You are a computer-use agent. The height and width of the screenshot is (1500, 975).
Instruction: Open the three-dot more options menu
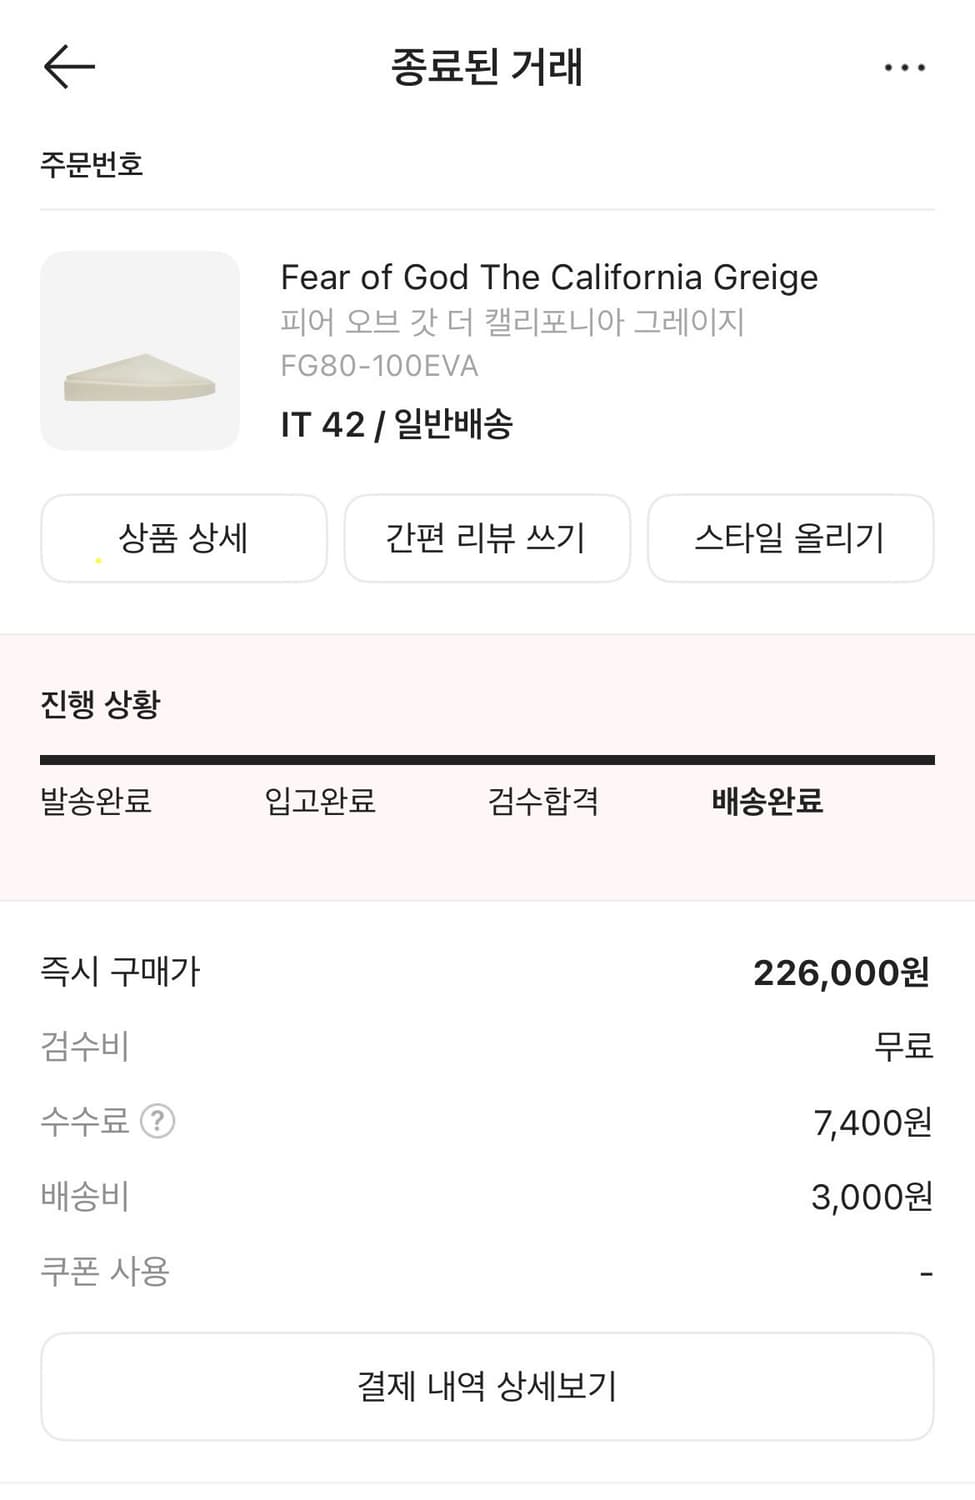pyautogui.click(x=904, y=68)
